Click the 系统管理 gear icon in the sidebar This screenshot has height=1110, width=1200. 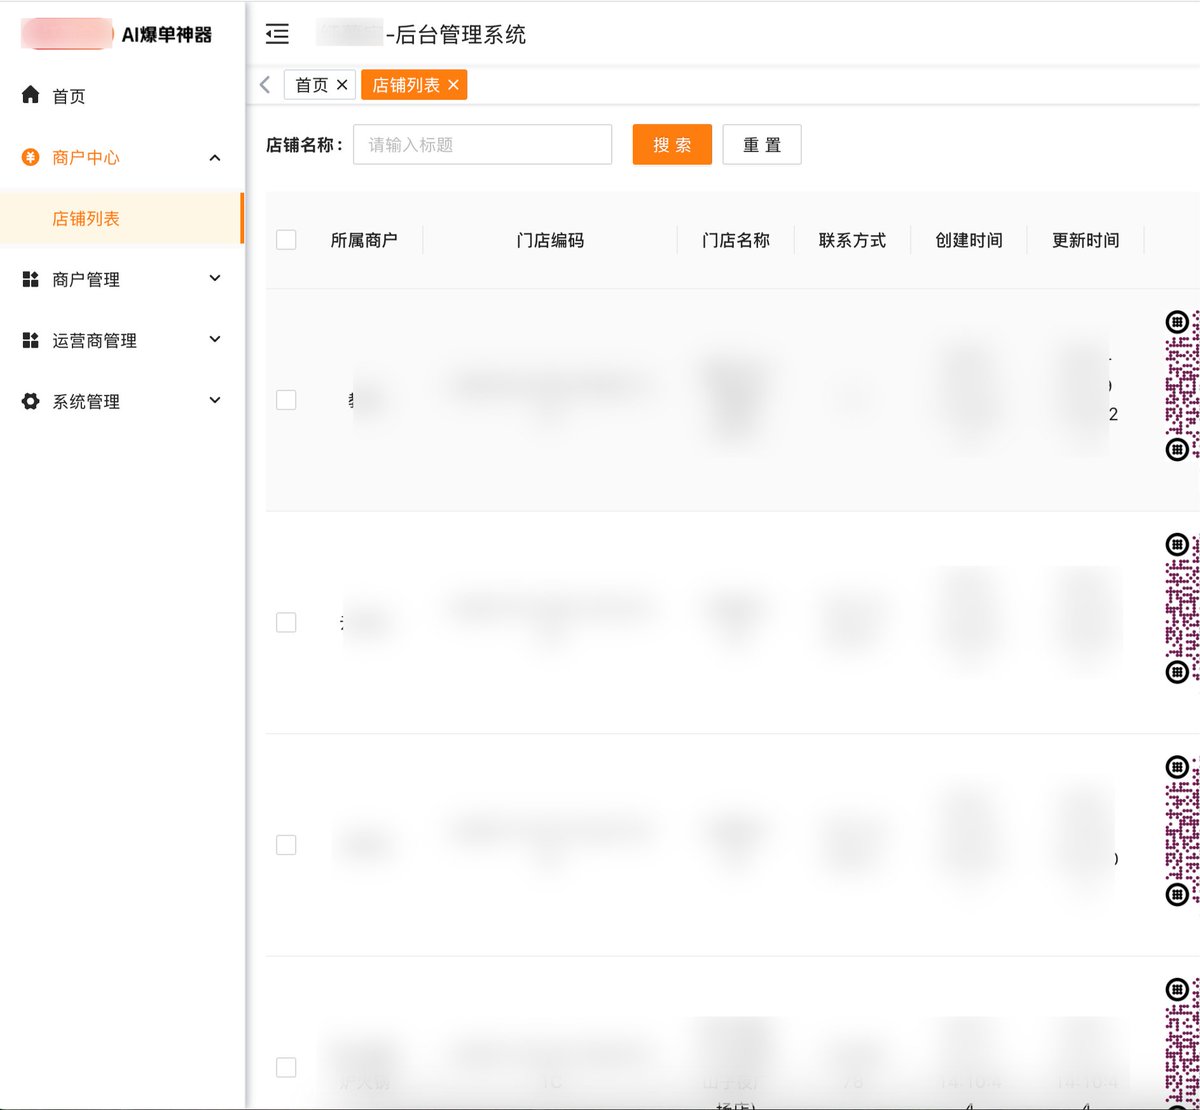[29, 401]
